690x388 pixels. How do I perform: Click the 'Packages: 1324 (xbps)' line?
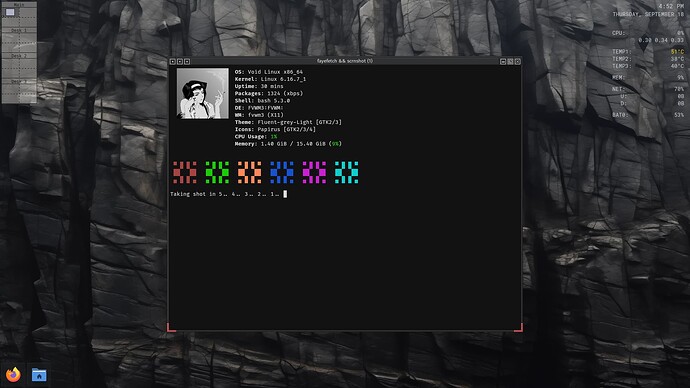tap(268, 93)
